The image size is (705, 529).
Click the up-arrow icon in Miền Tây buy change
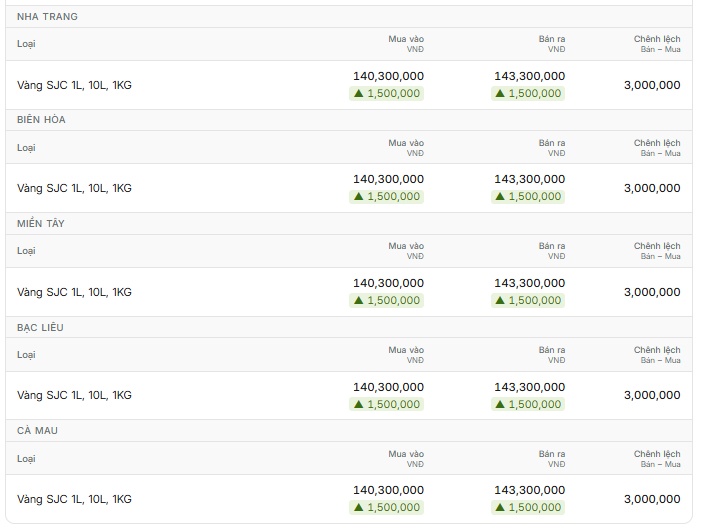358,300
